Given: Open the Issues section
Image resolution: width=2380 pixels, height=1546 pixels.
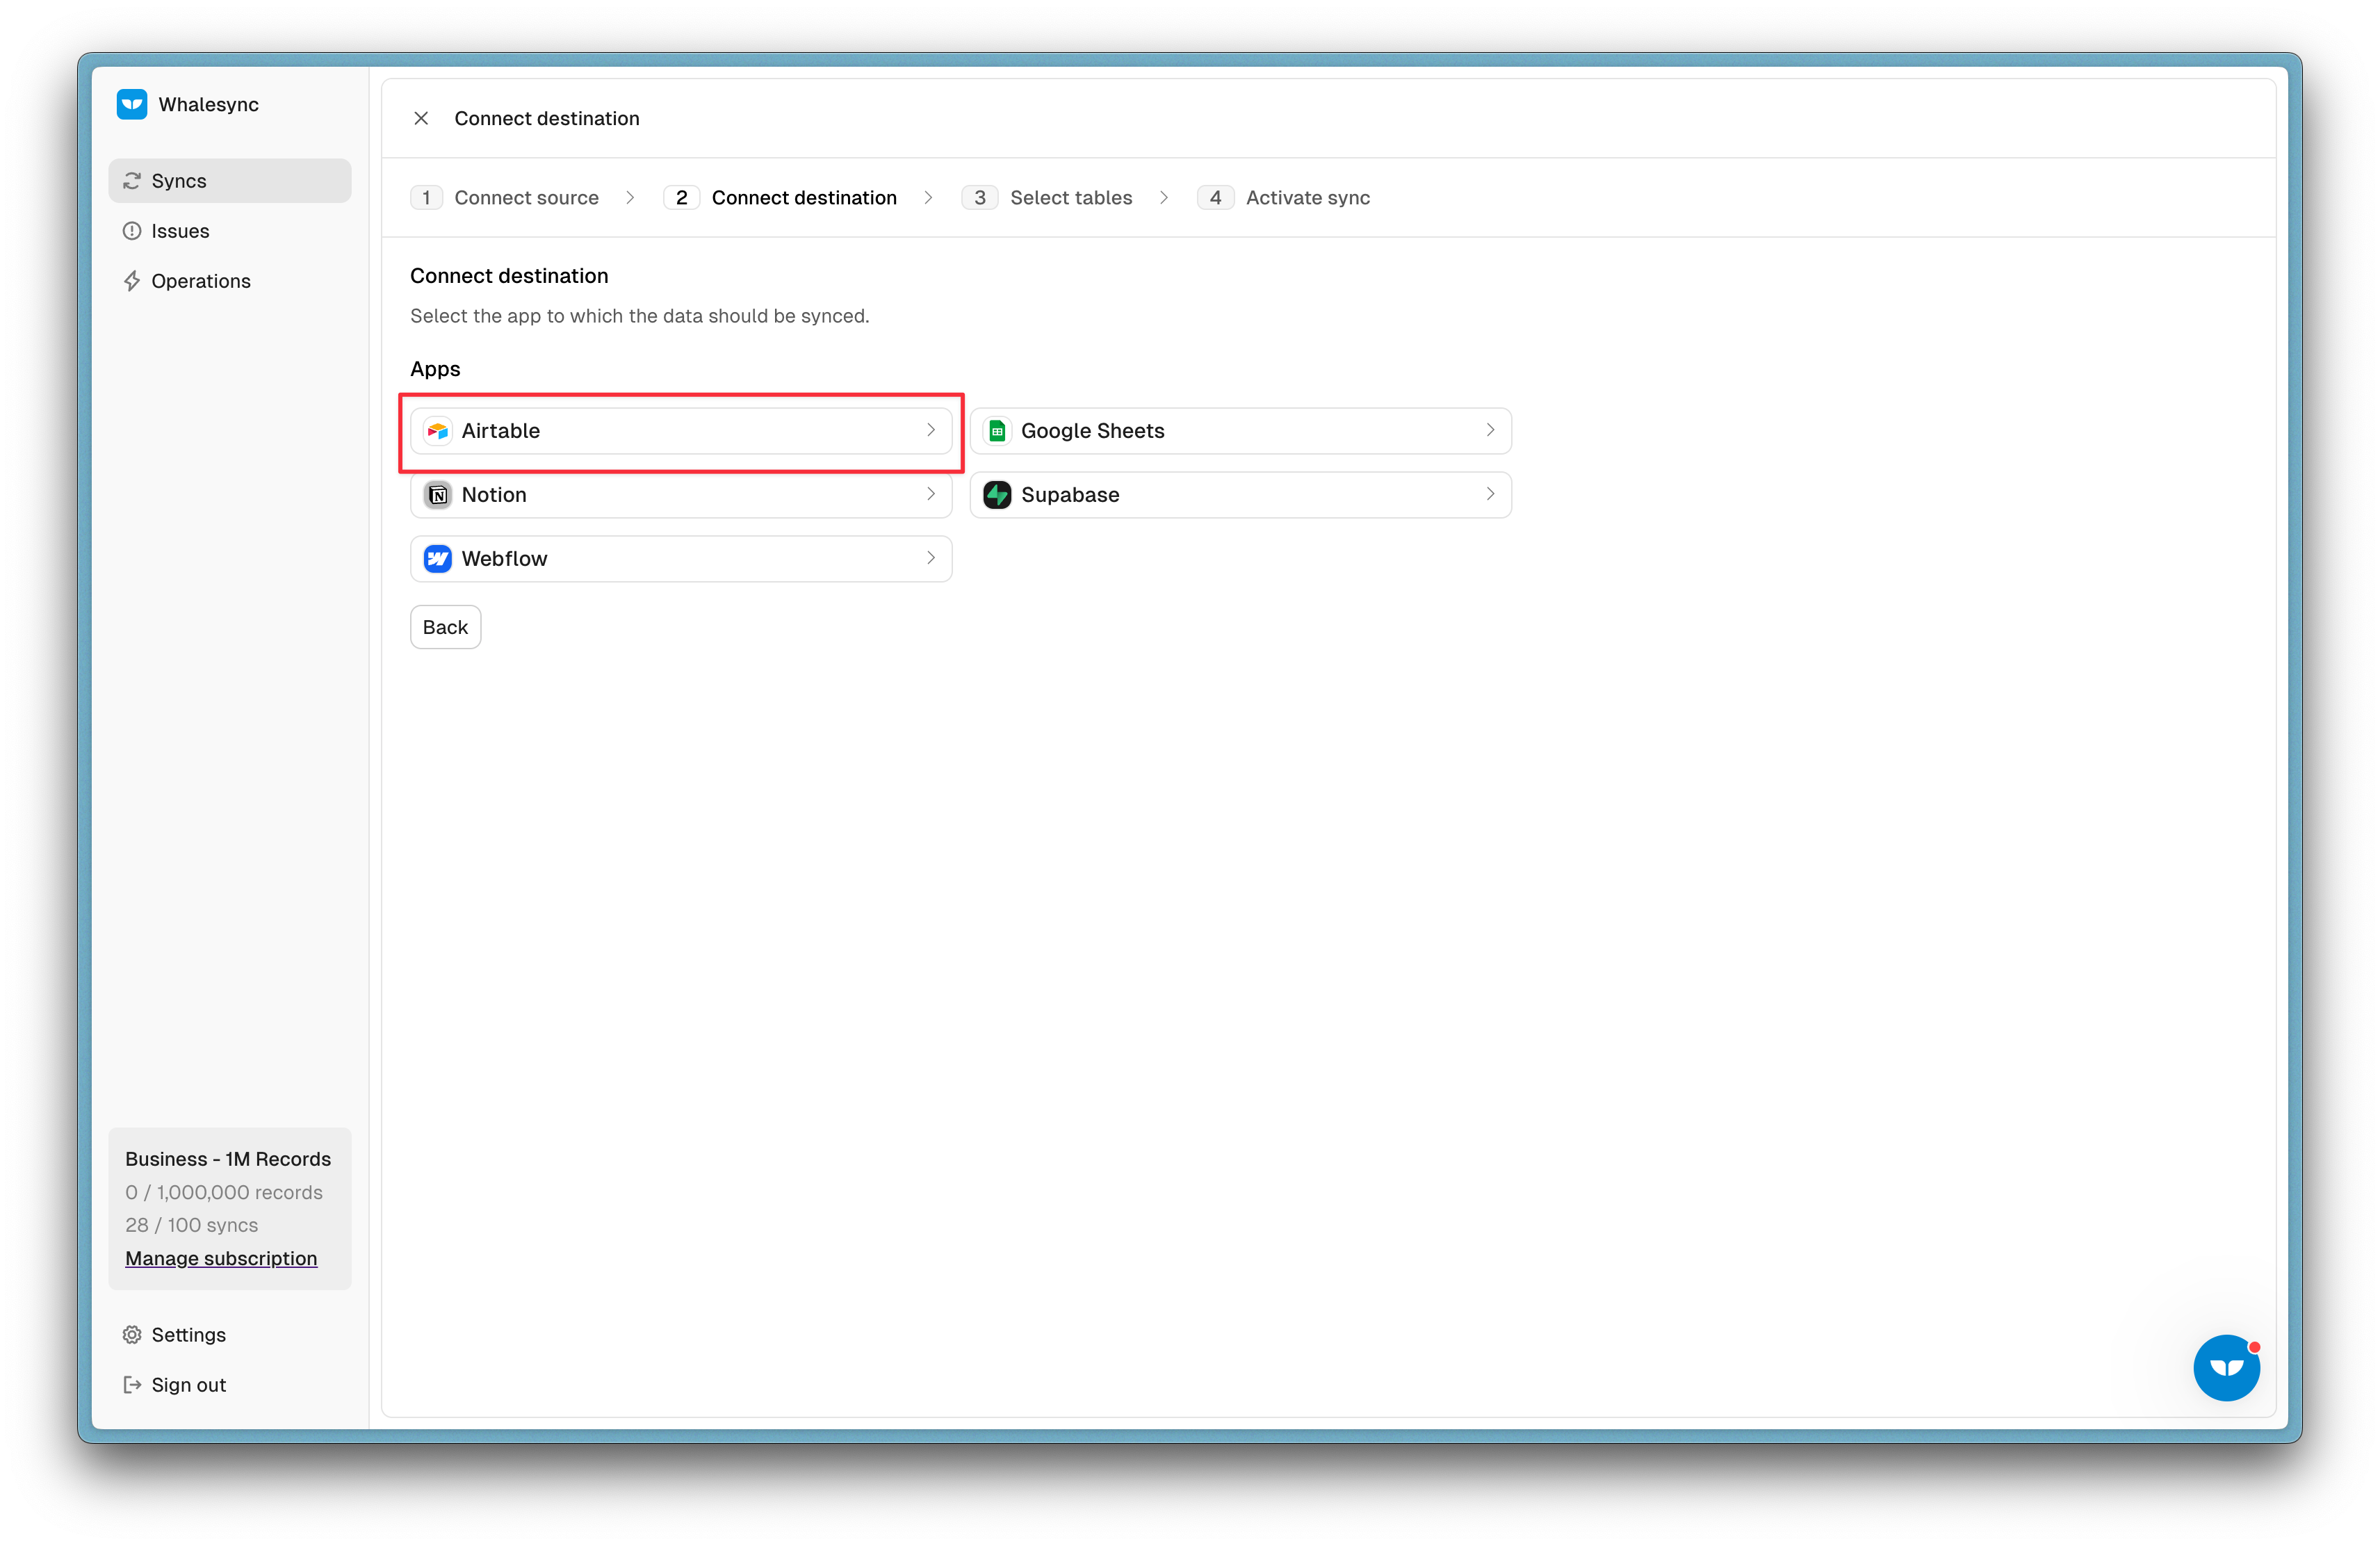Looking at the screenshot, I should [x=230, y=231].
